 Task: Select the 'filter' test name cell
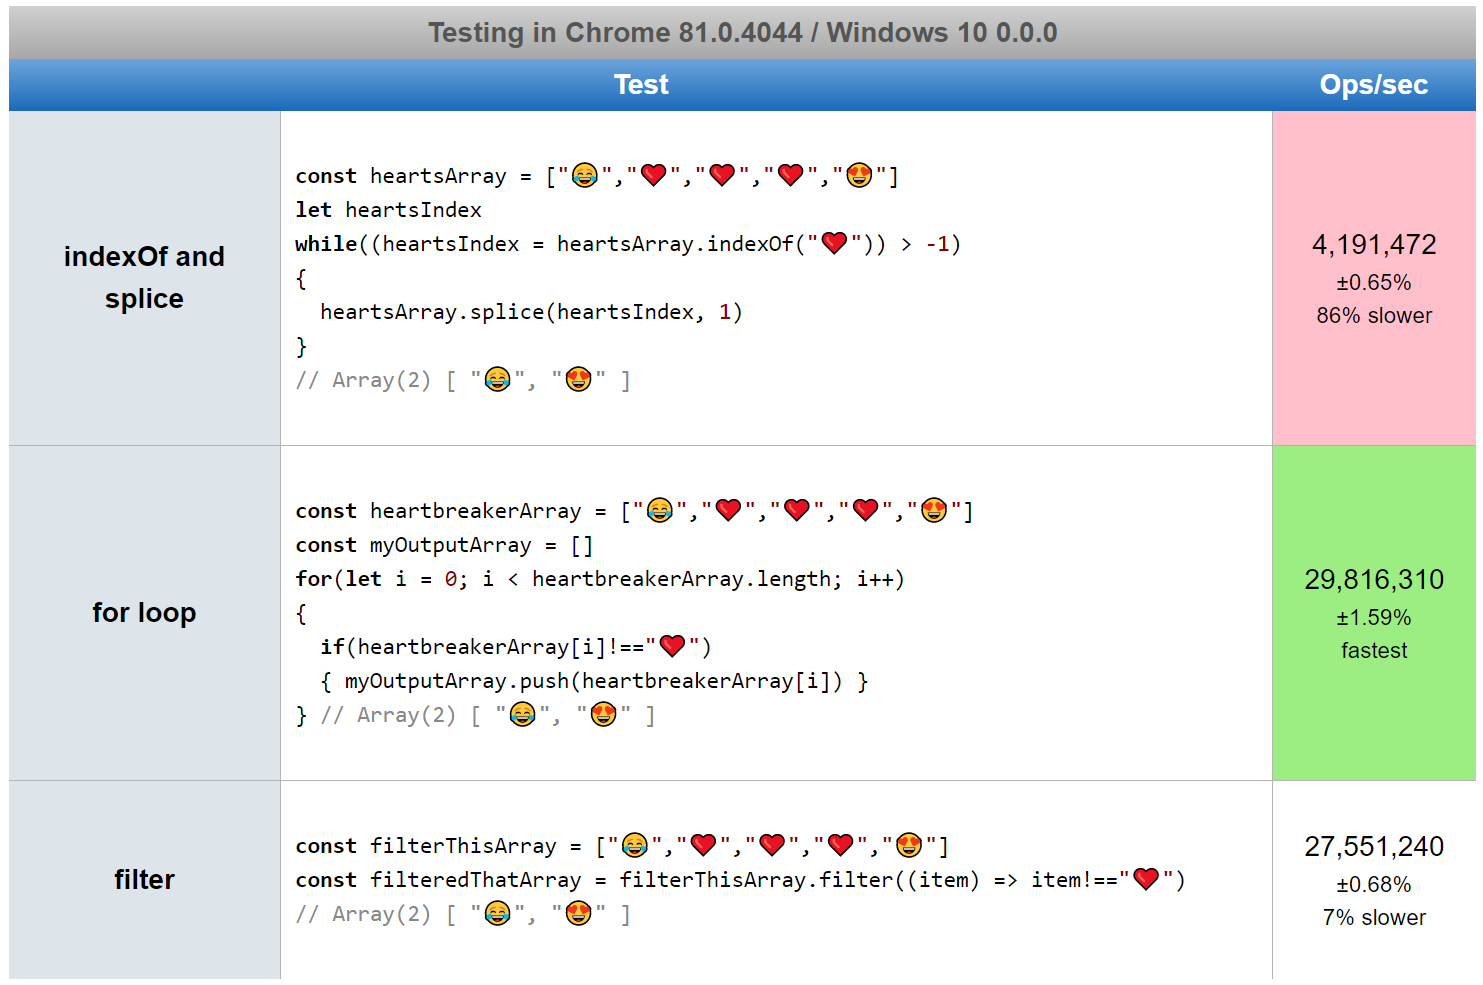144,880
